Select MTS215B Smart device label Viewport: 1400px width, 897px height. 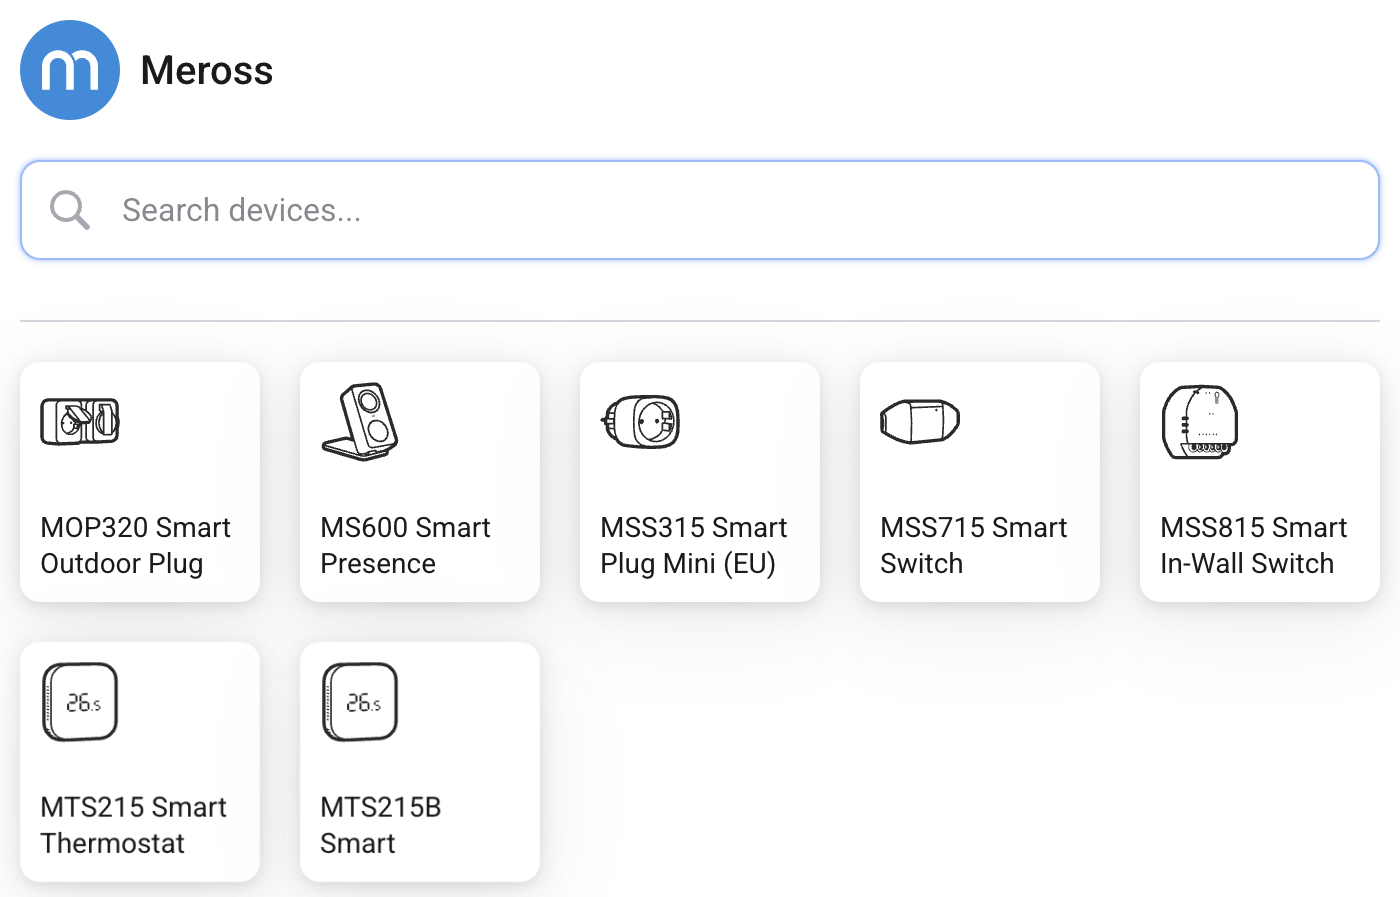click(380, 825)
